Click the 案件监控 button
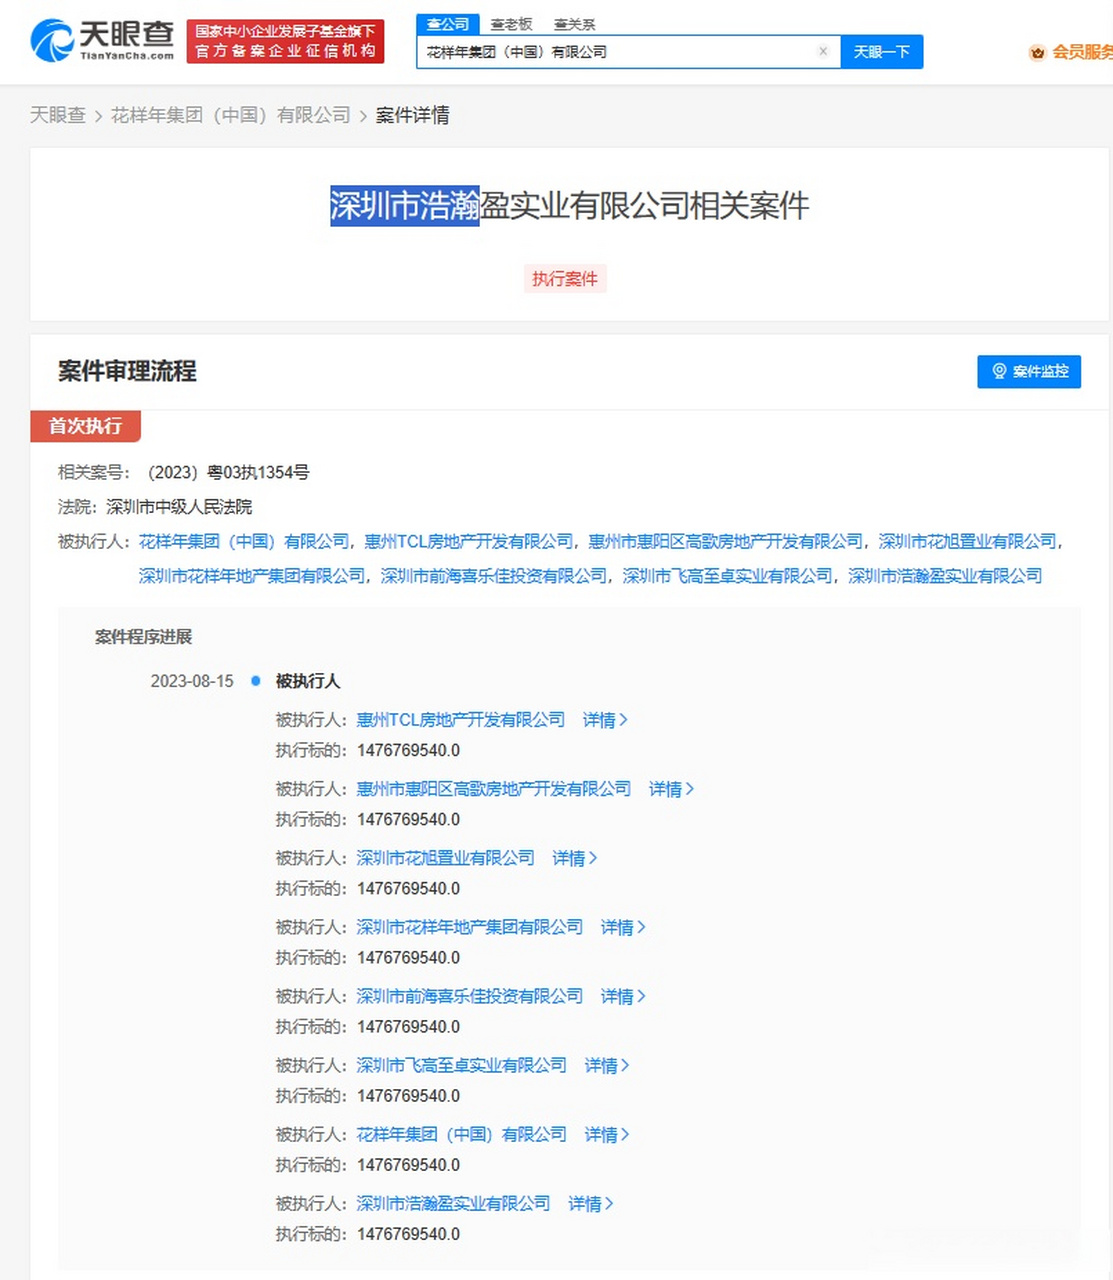1113x1280 pixels. [1029, 371]
